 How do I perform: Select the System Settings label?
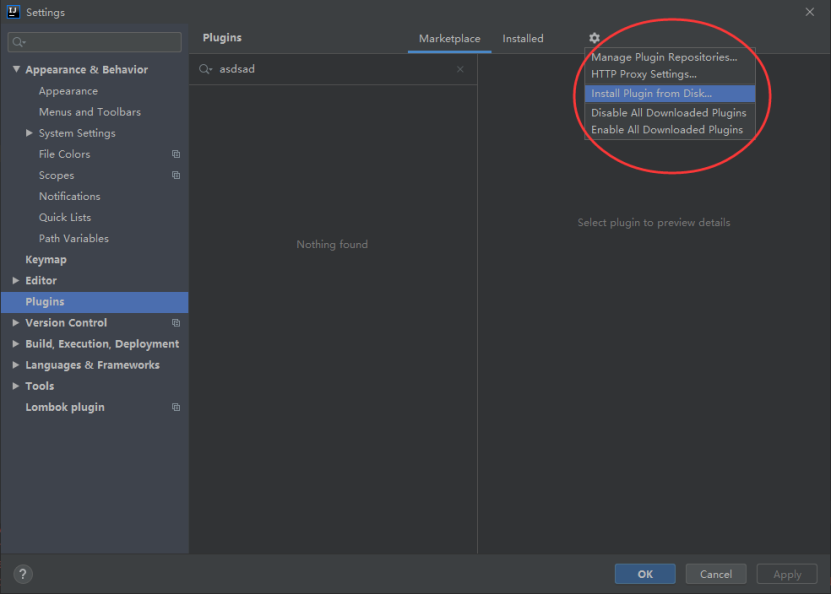click(x=77, y=133)
